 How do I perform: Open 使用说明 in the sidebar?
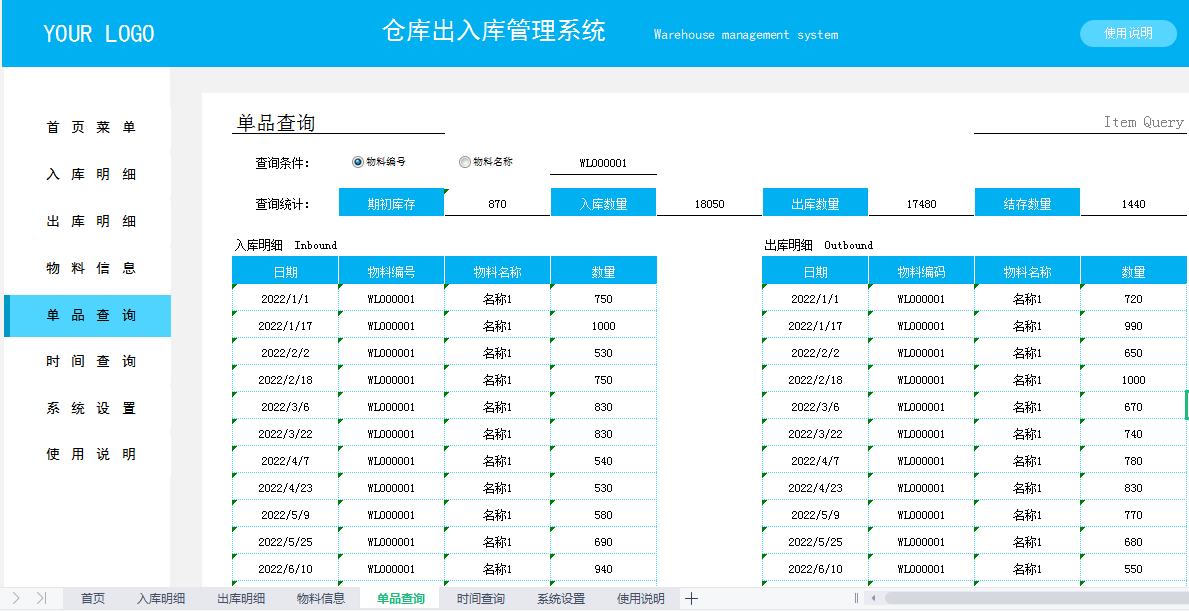(91, 455)
